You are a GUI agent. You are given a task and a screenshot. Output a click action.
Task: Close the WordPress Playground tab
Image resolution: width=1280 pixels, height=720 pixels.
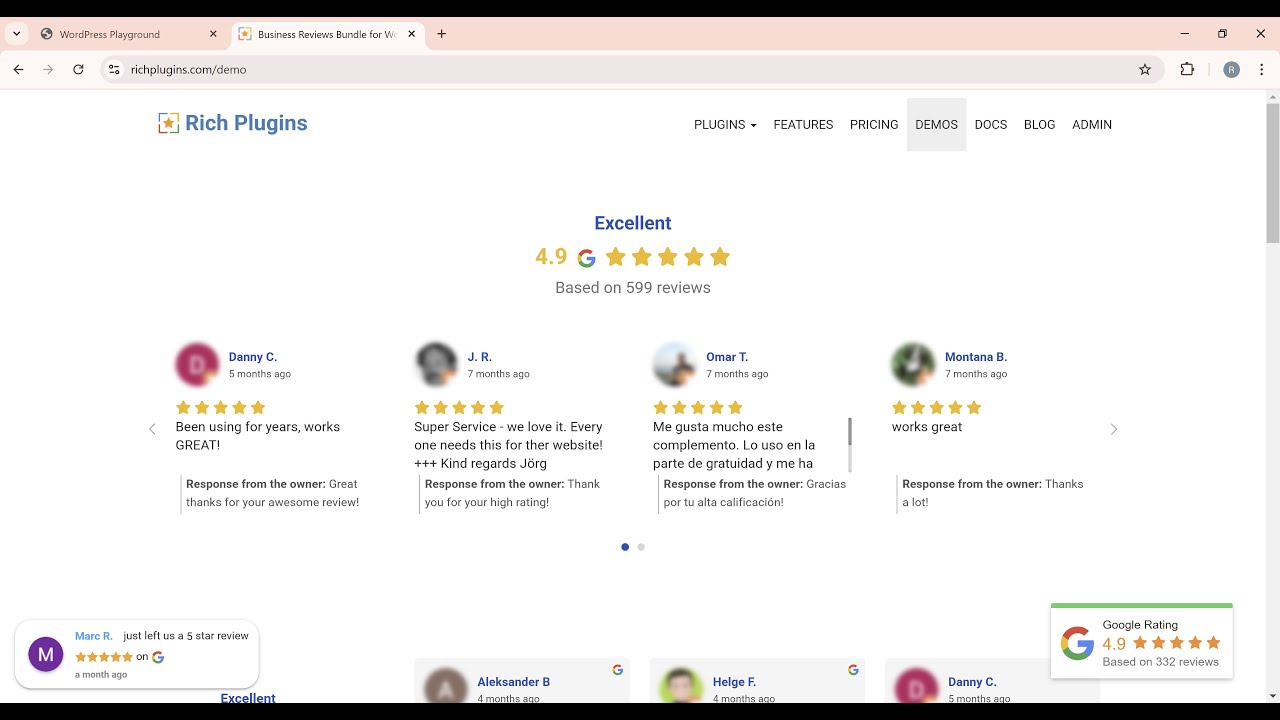tap(213, 34)
